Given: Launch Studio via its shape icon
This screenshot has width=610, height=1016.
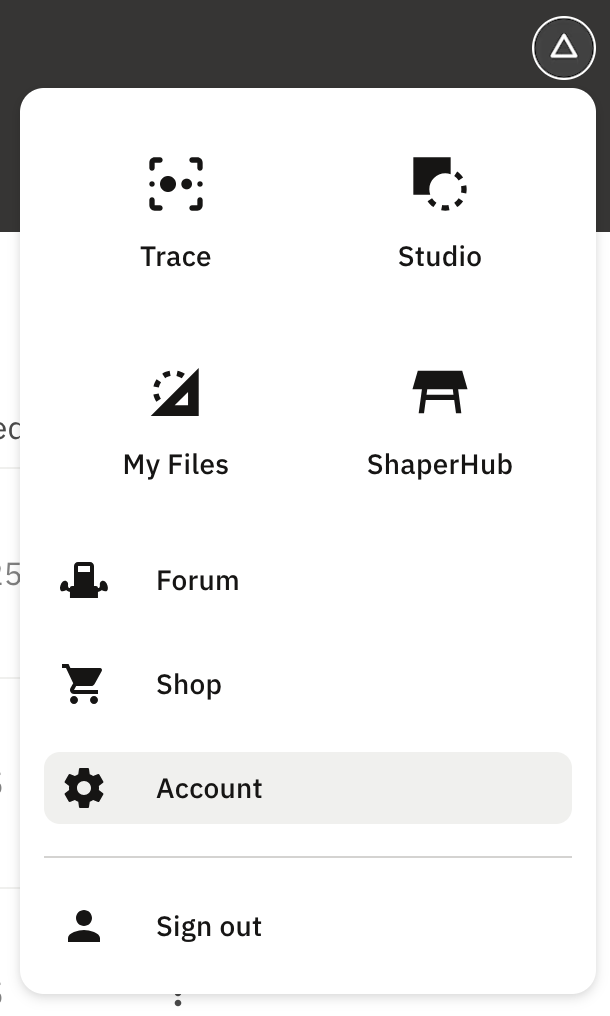Looking at the screenshot, I should (439, 184).
